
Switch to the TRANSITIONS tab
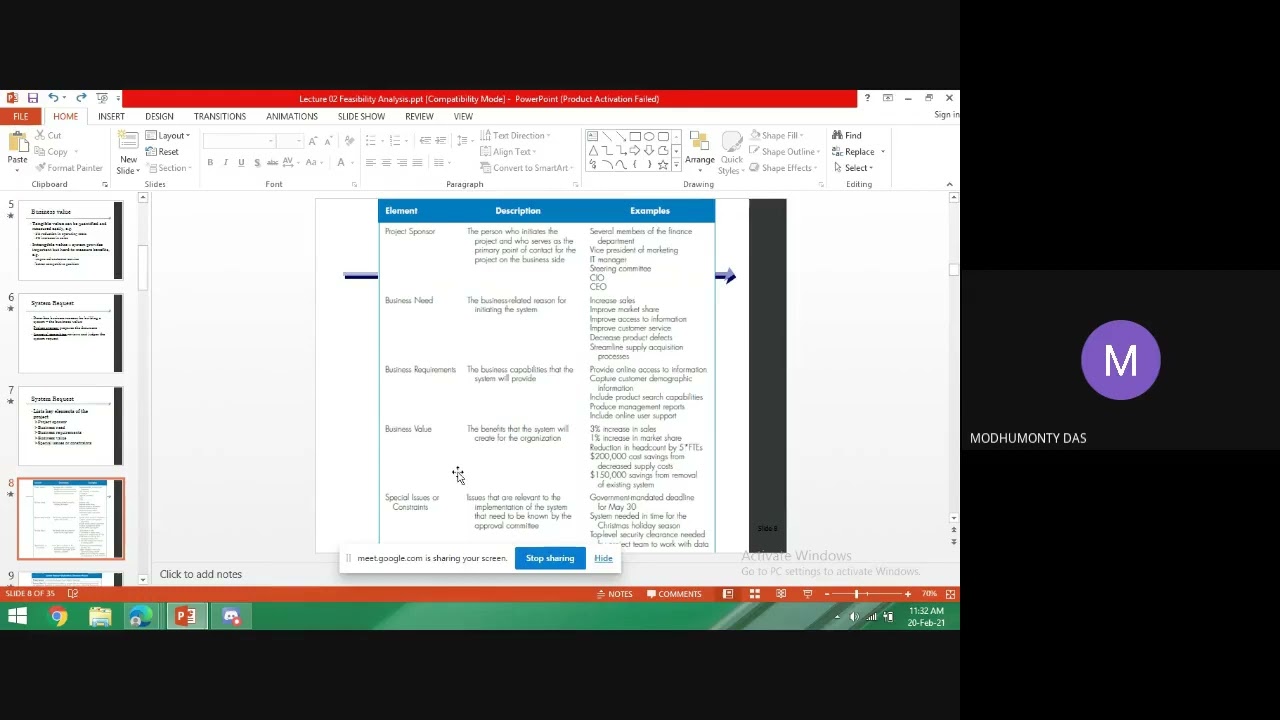point(220,117)
